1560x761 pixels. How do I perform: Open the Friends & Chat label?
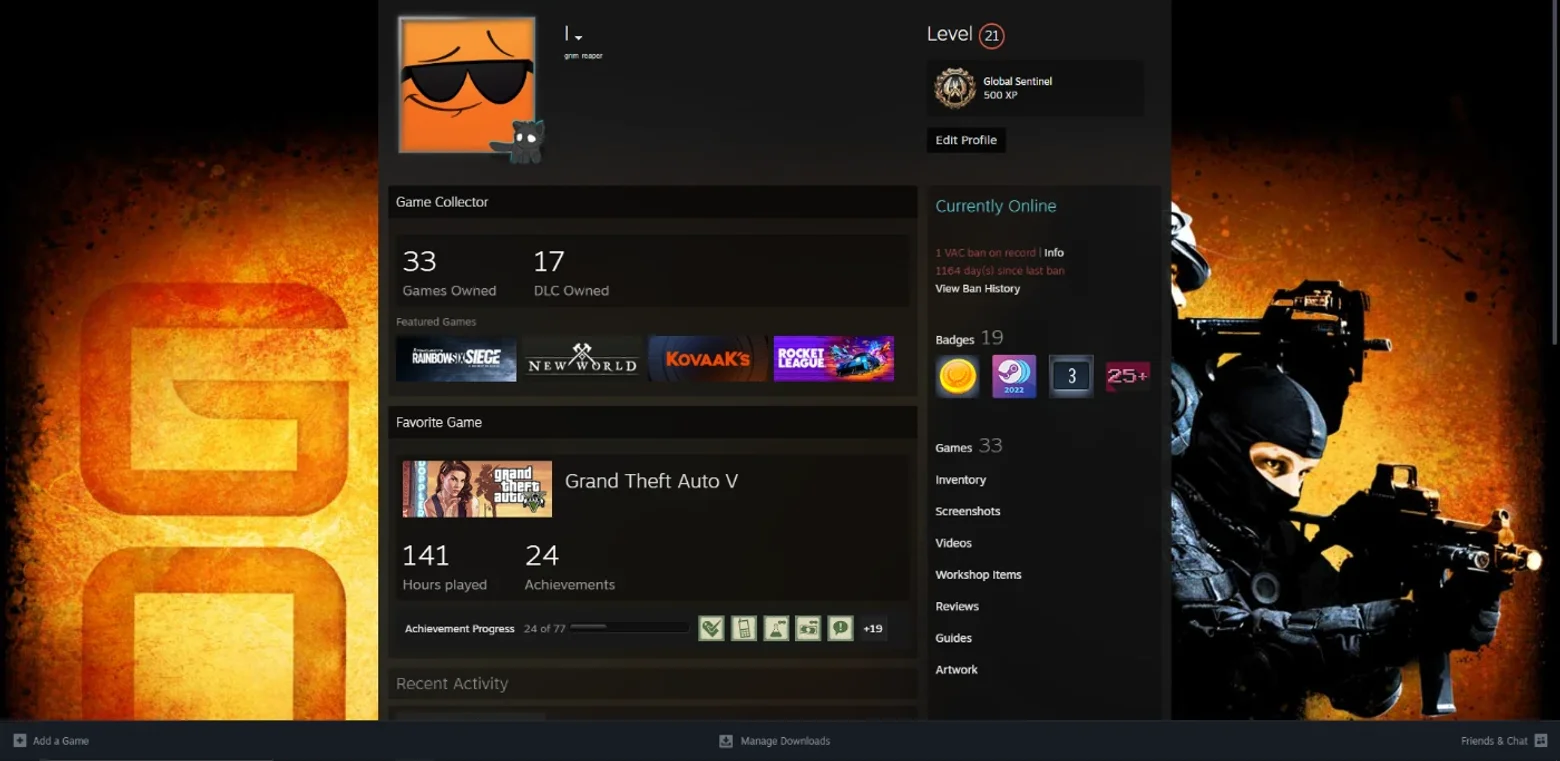tap(1494, 741)
